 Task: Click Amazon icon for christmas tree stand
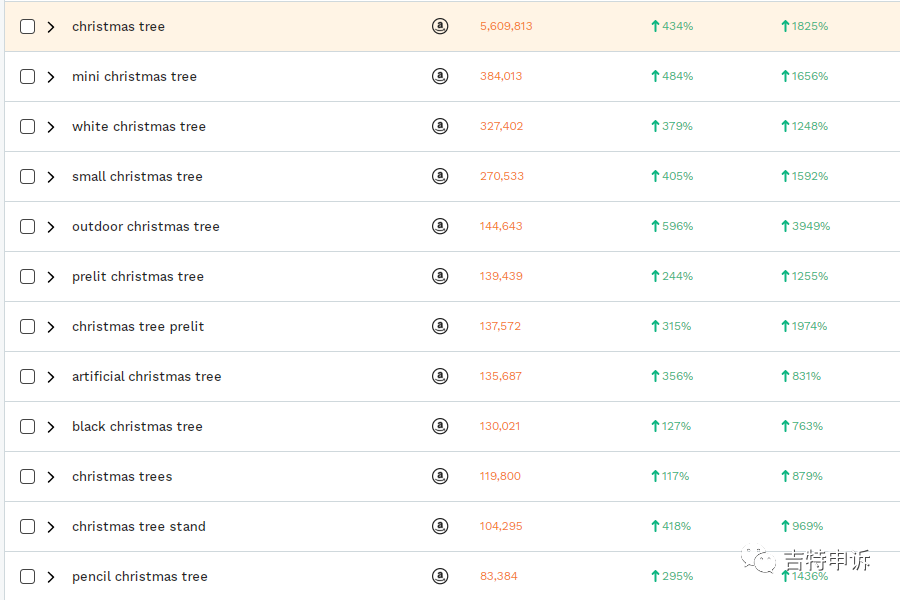pyautogui.click(x=440, y=526)
